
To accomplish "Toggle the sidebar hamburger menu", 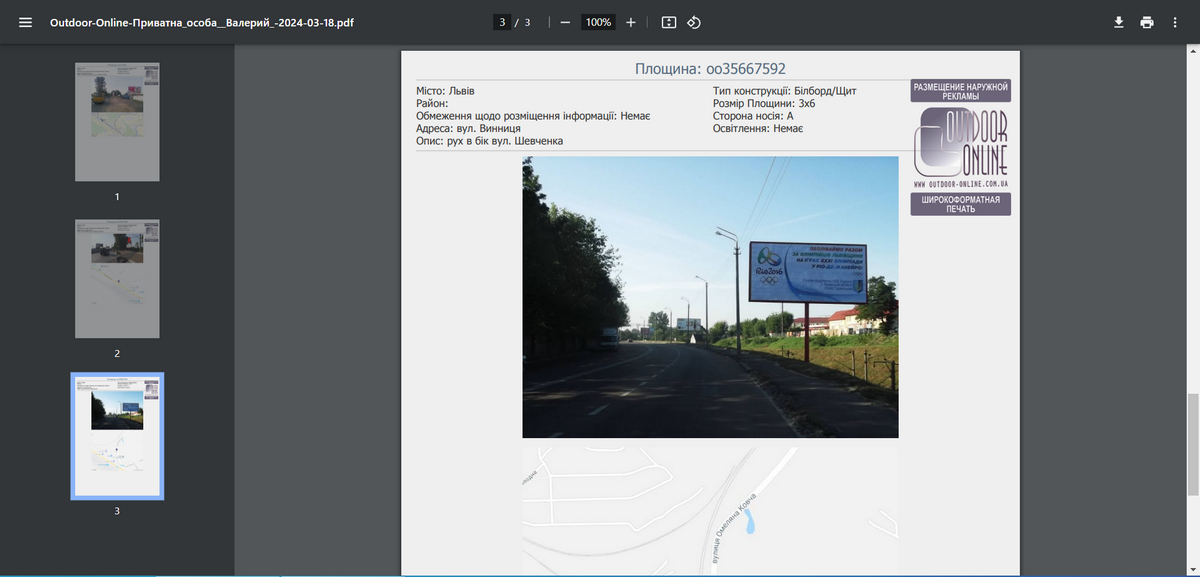I will 25,22.
